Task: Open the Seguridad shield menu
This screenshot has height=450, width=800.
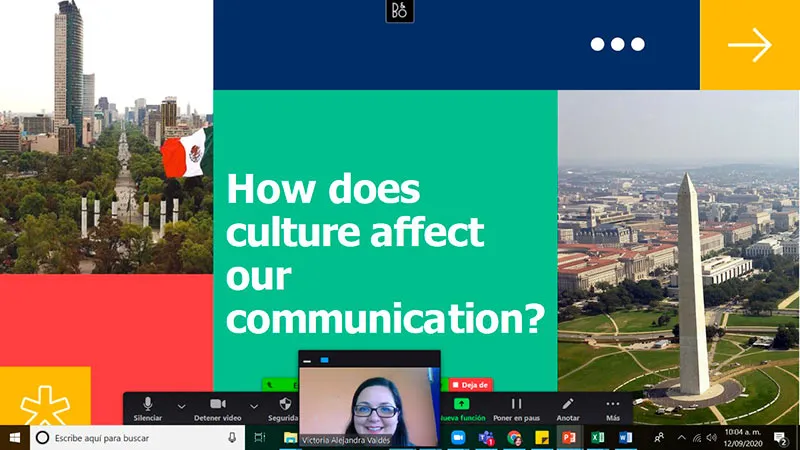Action: 284,408
